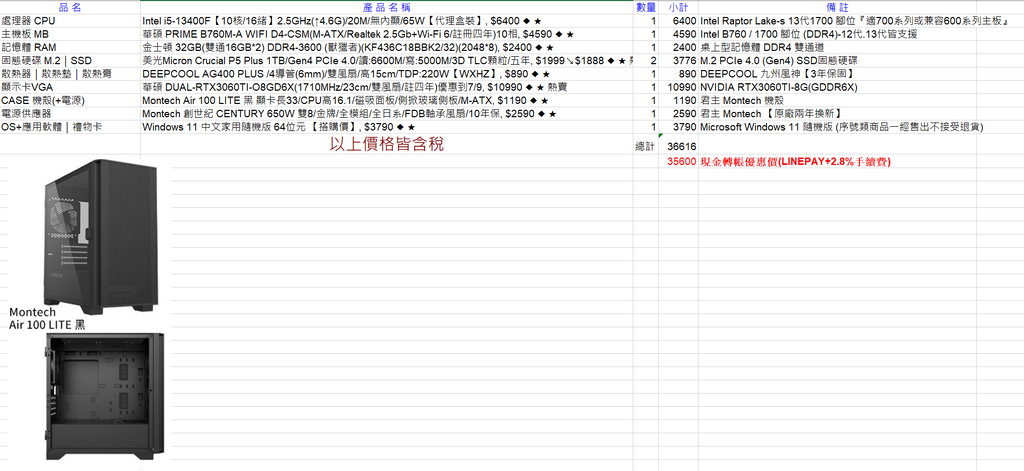The width and height of the screenshot is (1024, 471).
Task: Click the OS+應用軟體｜禮物卡 cell
Action: tap(70, 127)
